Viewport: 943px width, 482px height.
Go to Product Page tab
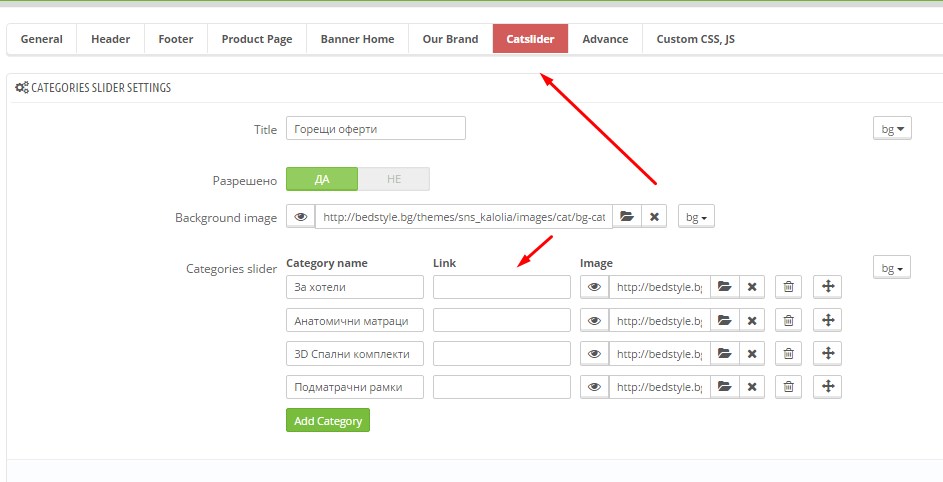[x=257, y=39]
